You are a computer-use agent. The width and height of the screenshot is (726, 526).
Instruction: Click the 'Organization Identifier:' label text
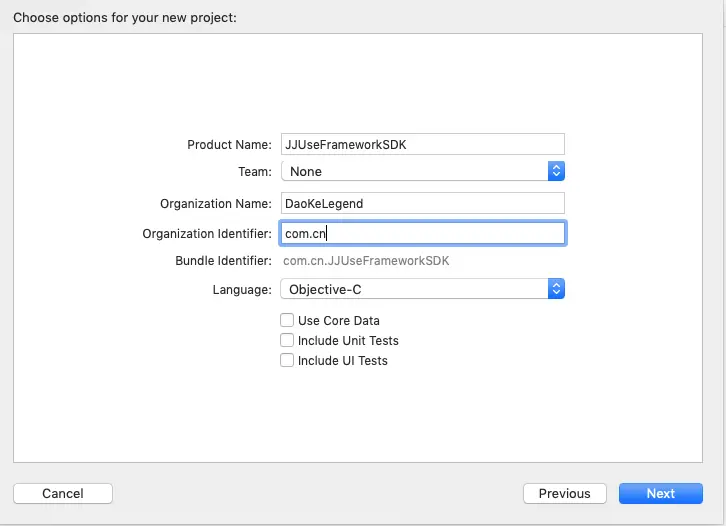(x=207, y=234)
